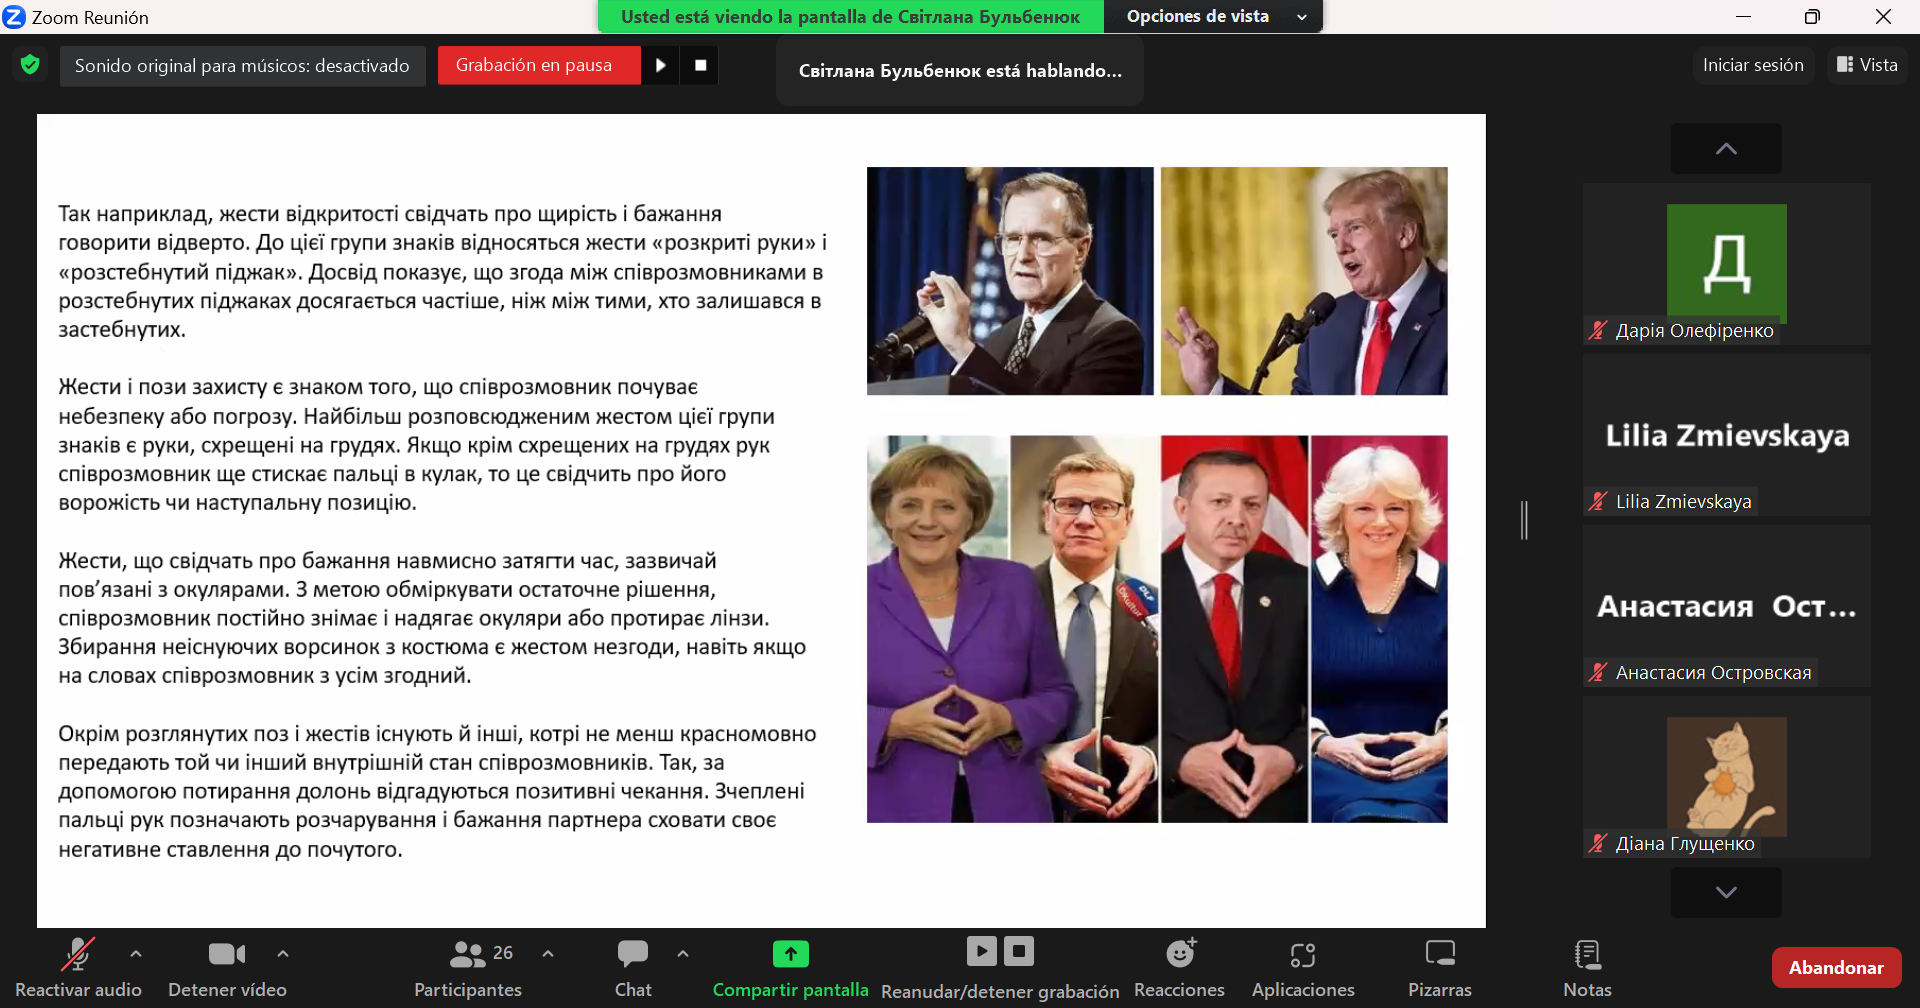Click the hand-steeple politicians photo collage
This screenshot has width=1920, height=1008.
(x=1157, y=629)
